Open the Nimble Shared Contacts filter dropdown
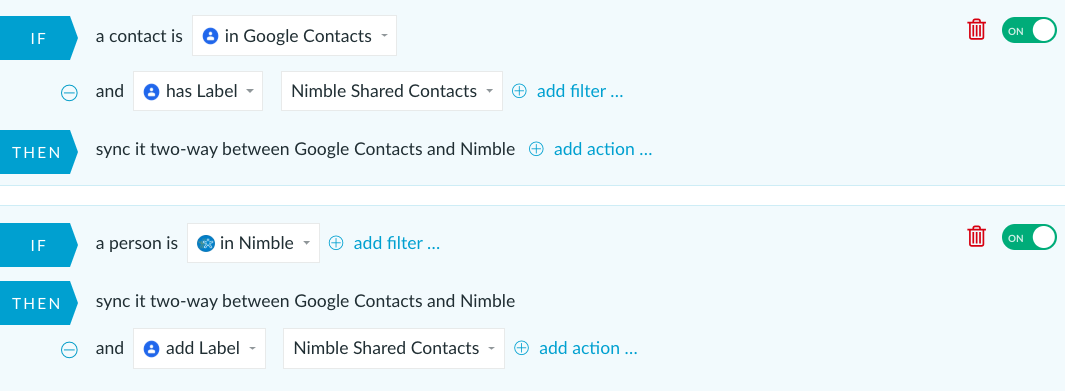Screen dimensions: 1065x391 (392, 91)
